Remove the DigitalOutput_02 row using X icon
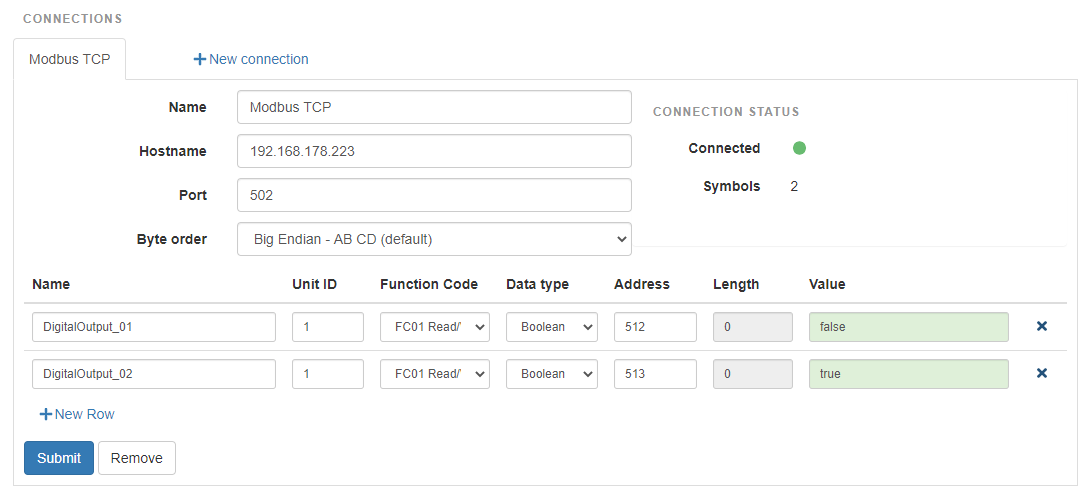The width and height of the screenshot is (1091, 496). 1041,373
